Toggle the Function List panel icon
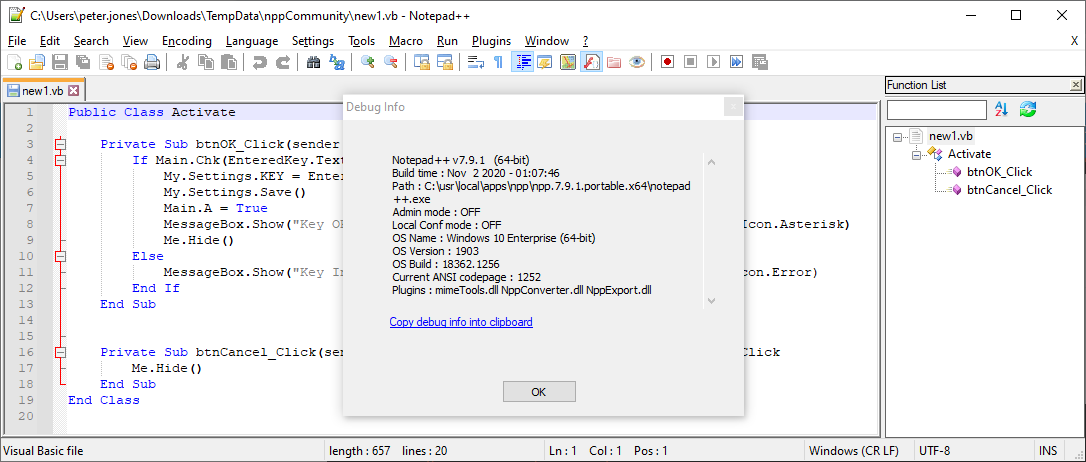 pyautogui.click(x=591, y=62)
